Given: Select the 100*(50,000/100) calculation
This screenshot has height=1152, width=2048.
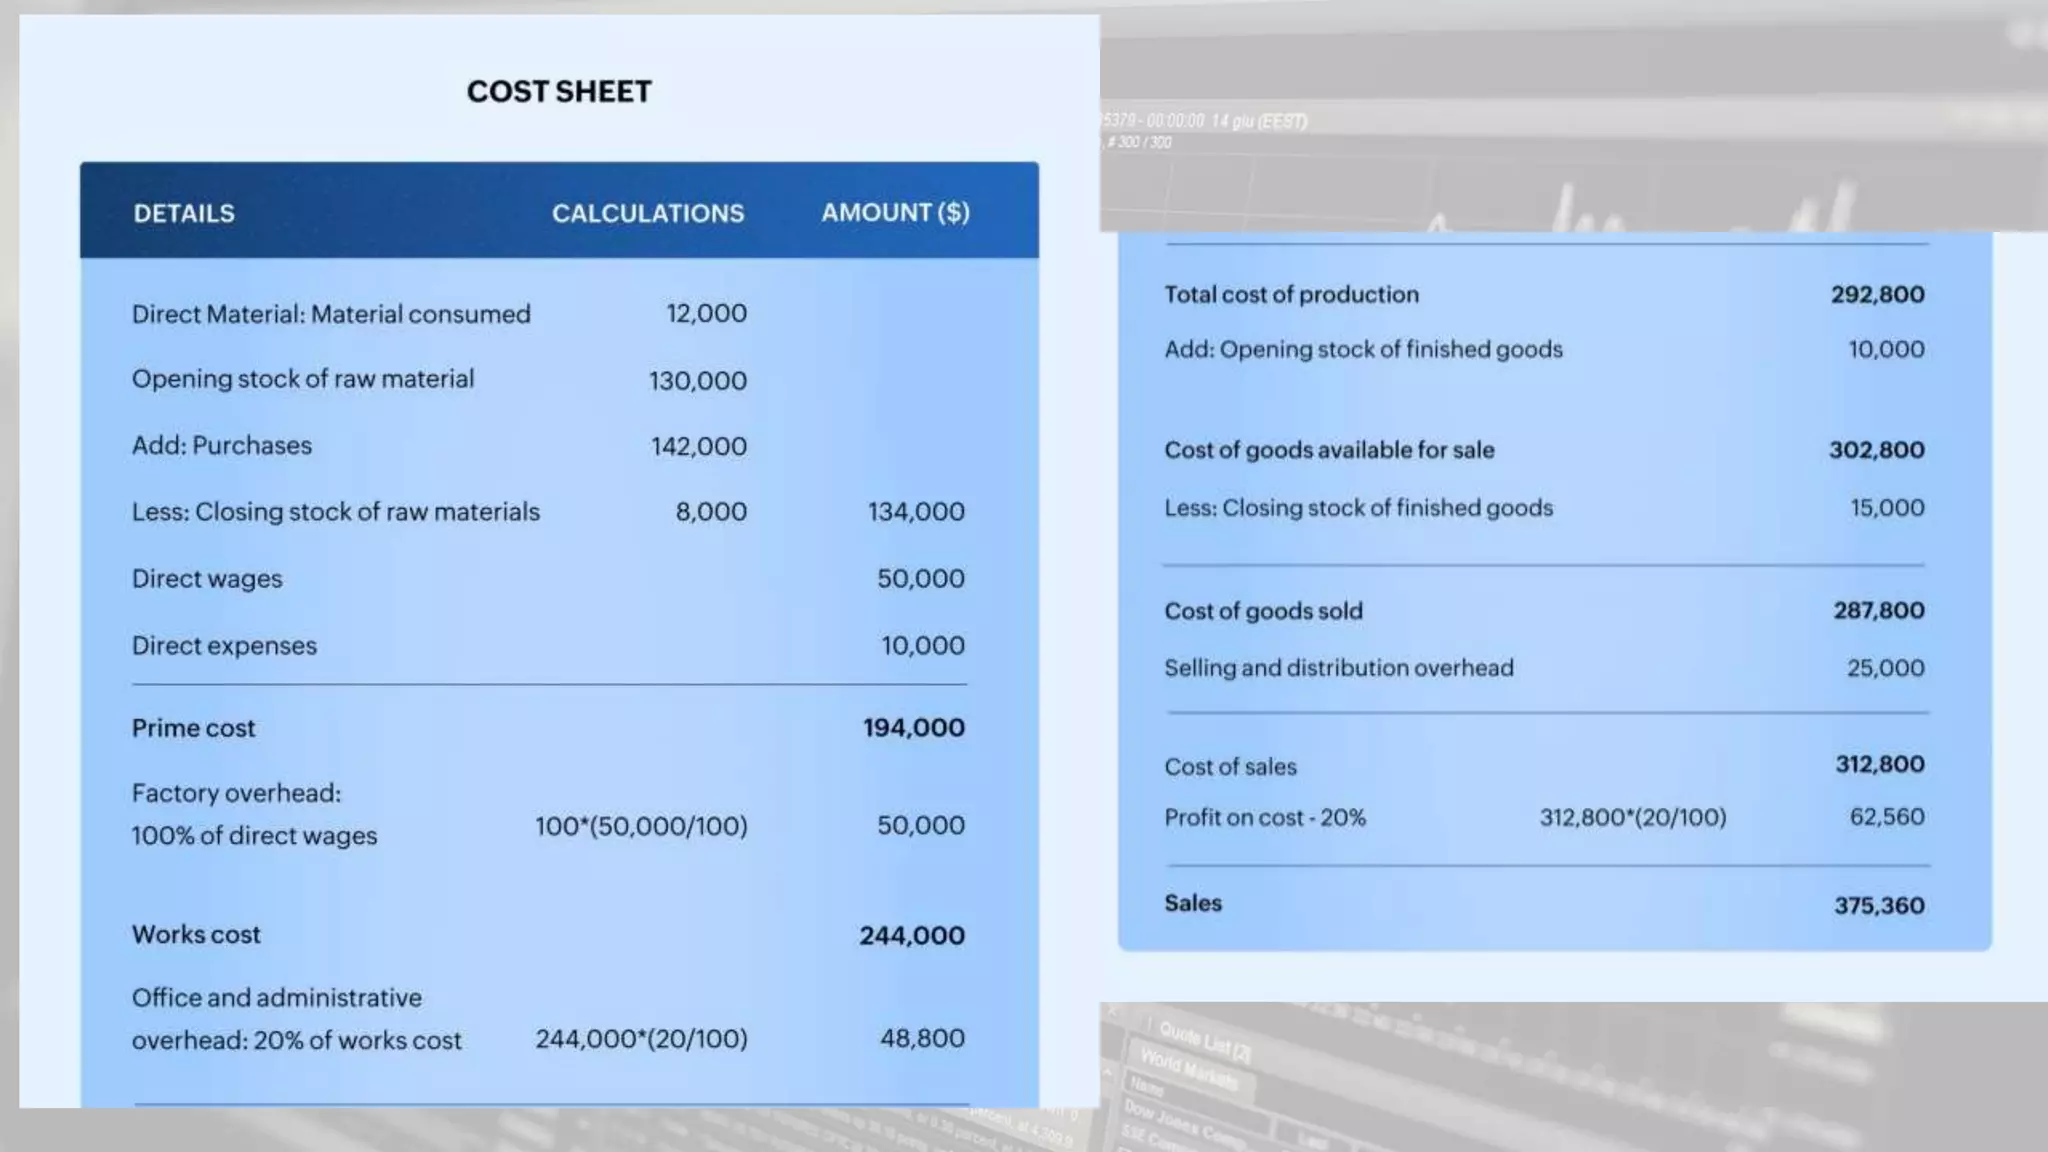Looking at the screenshot, I should [x=641, y=826].
